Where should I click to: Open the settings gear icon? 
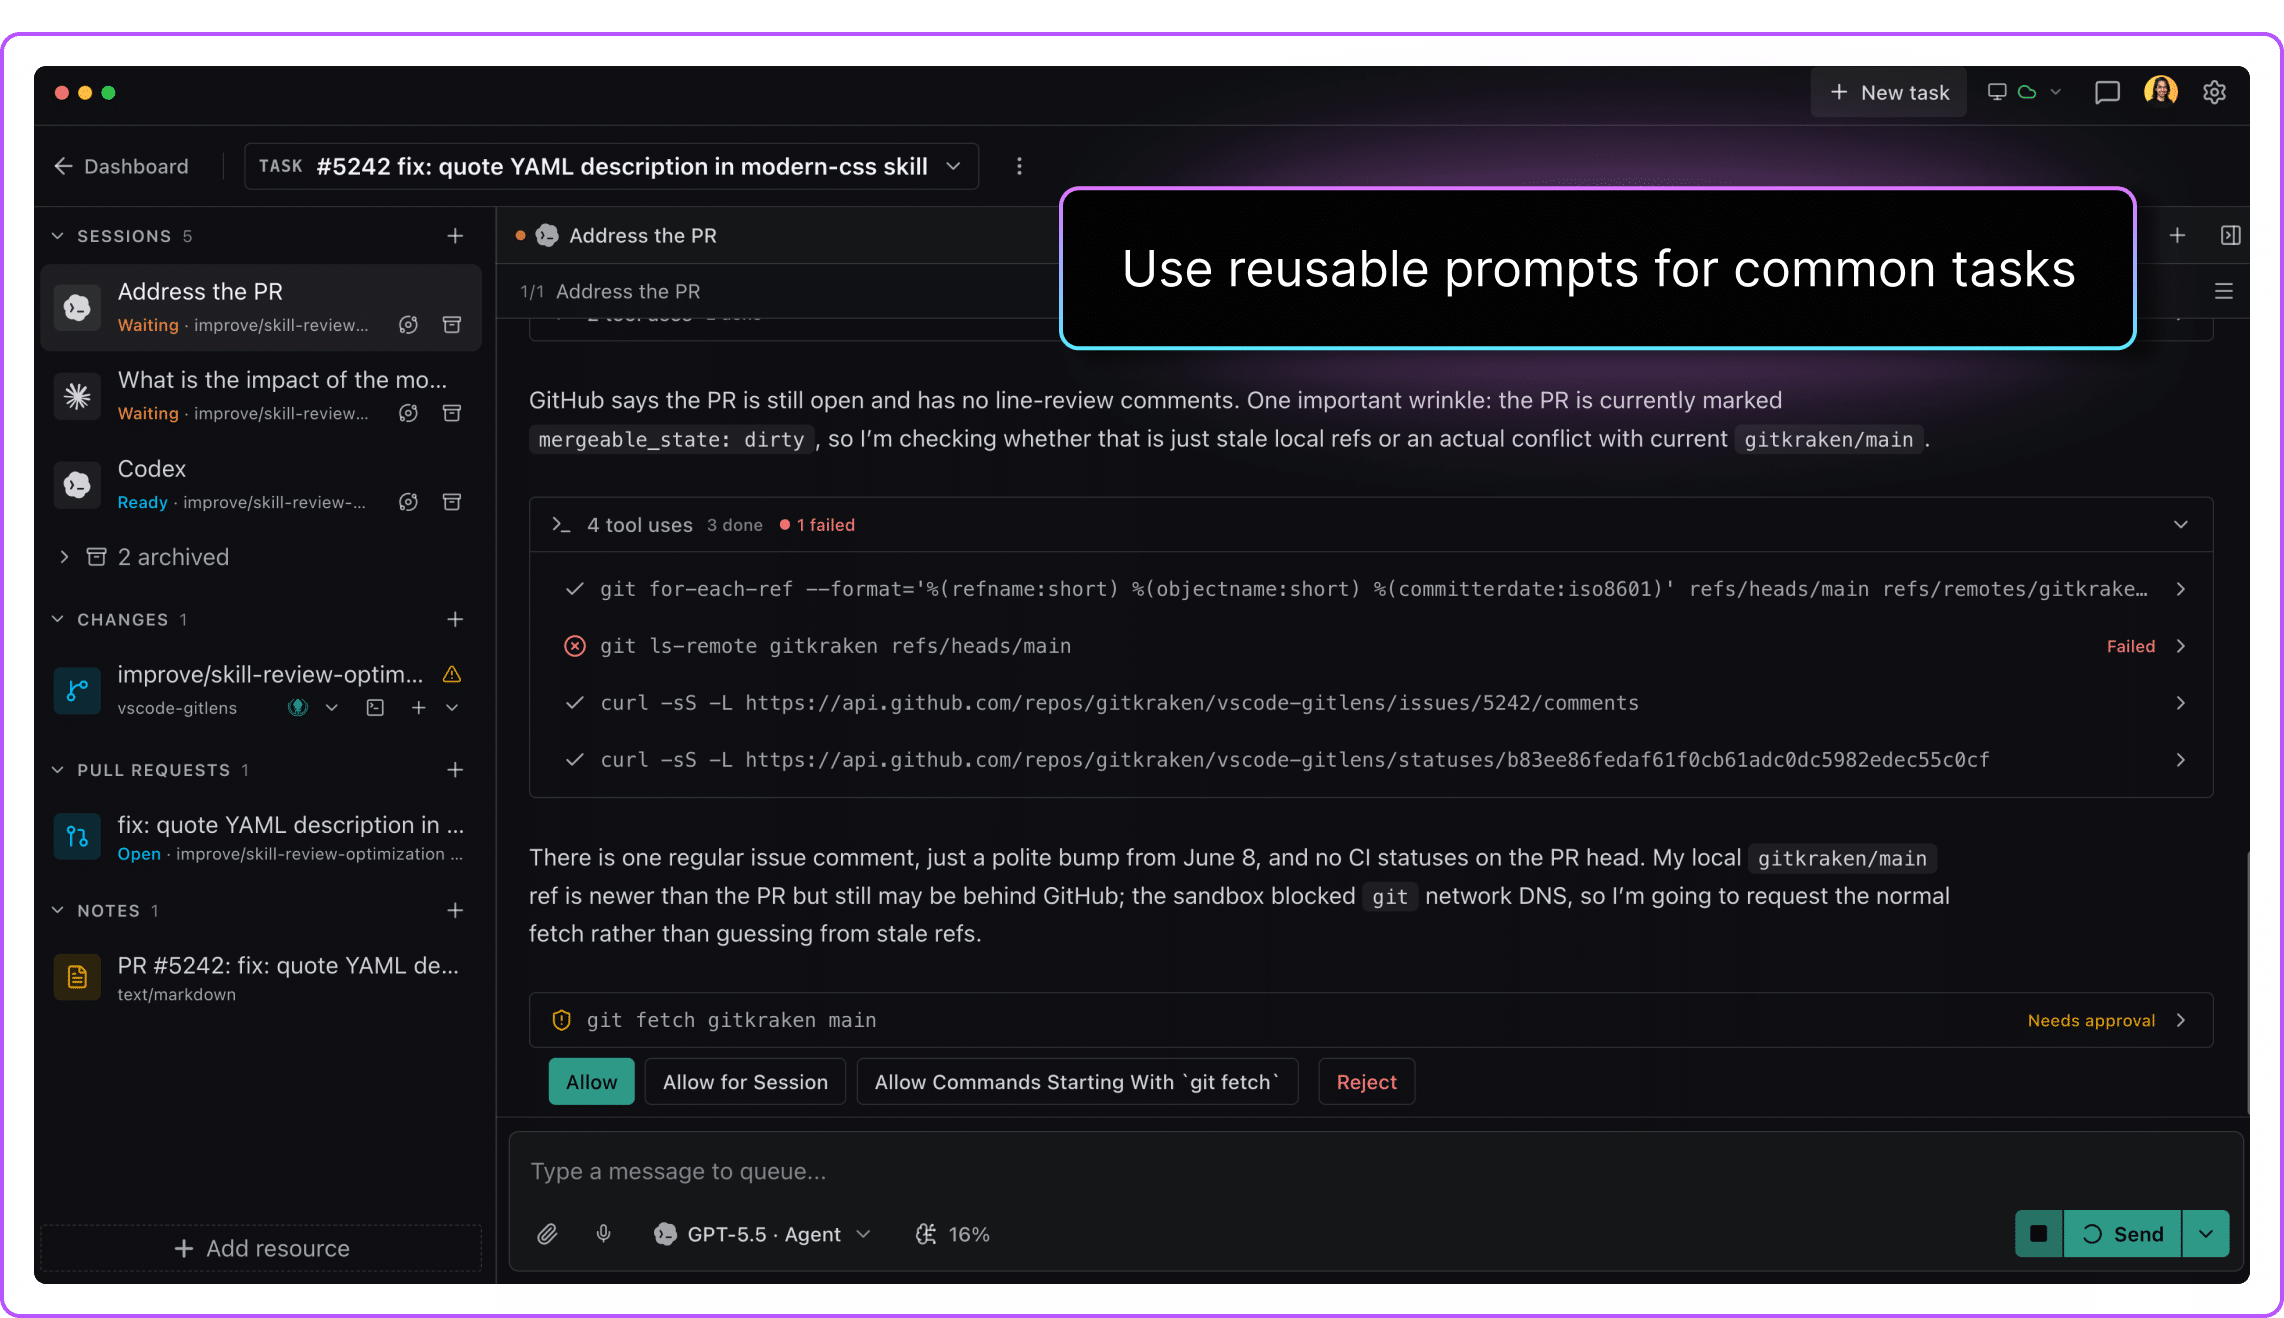tap(2214, 92)
